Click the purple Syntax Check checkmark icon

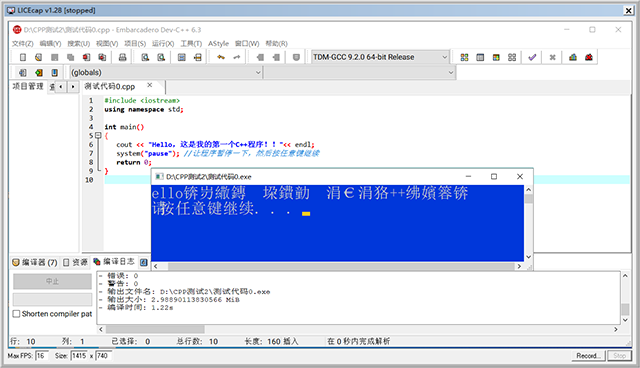[532, 58]
